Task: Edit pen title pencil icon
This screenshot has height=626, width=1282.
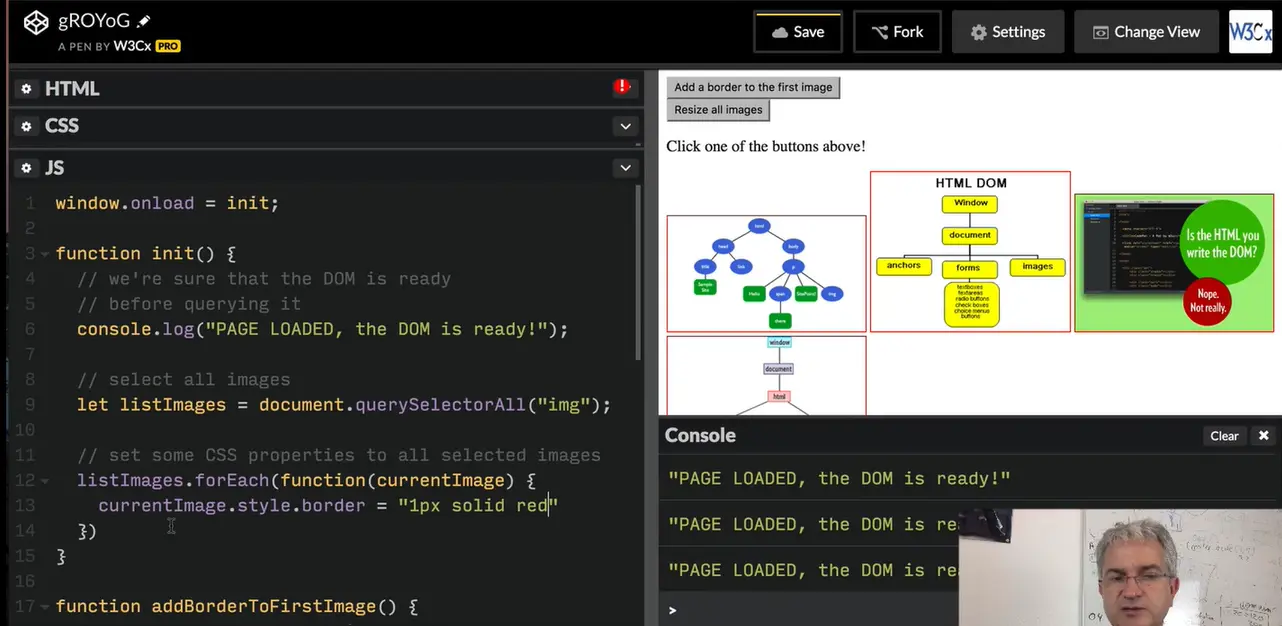Action: [x=144, y=21]
